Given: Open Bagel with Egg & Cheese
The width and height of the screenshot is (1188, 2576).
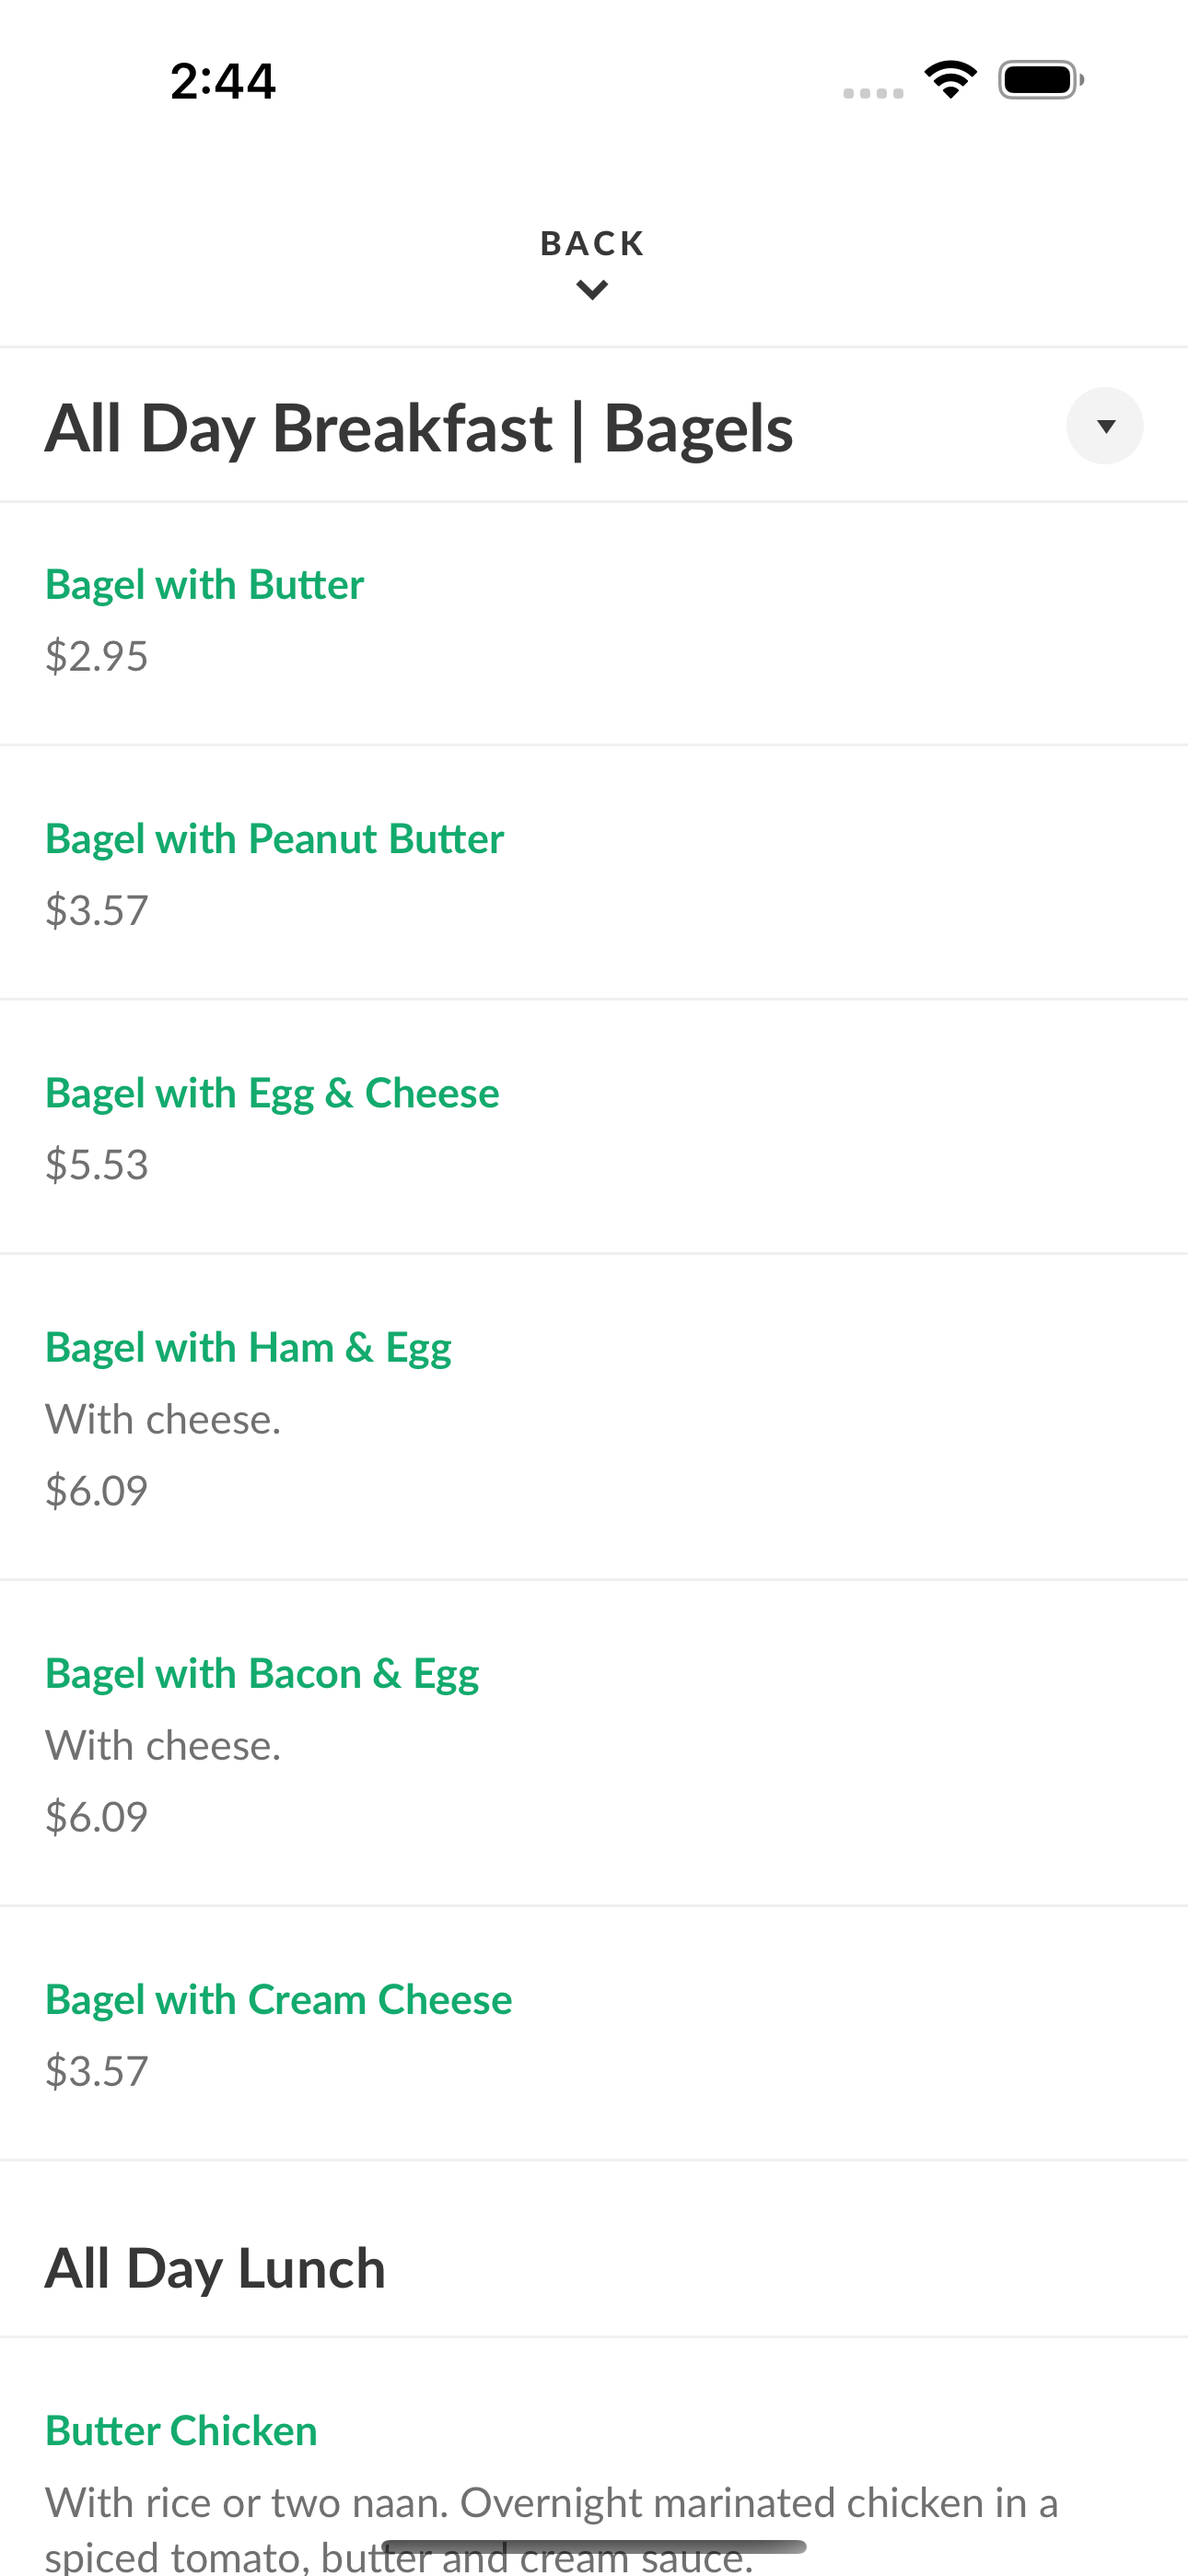Looking at the screenshot, I should 594,1126.
